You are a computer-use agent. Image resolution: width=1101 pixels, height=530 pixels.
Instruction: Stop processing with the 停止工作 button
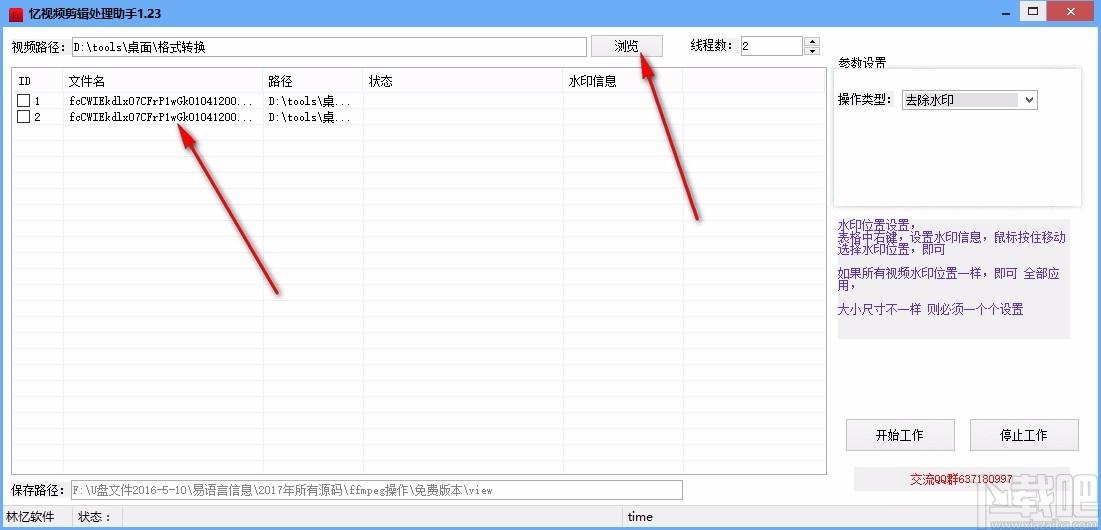point(1024,435)
